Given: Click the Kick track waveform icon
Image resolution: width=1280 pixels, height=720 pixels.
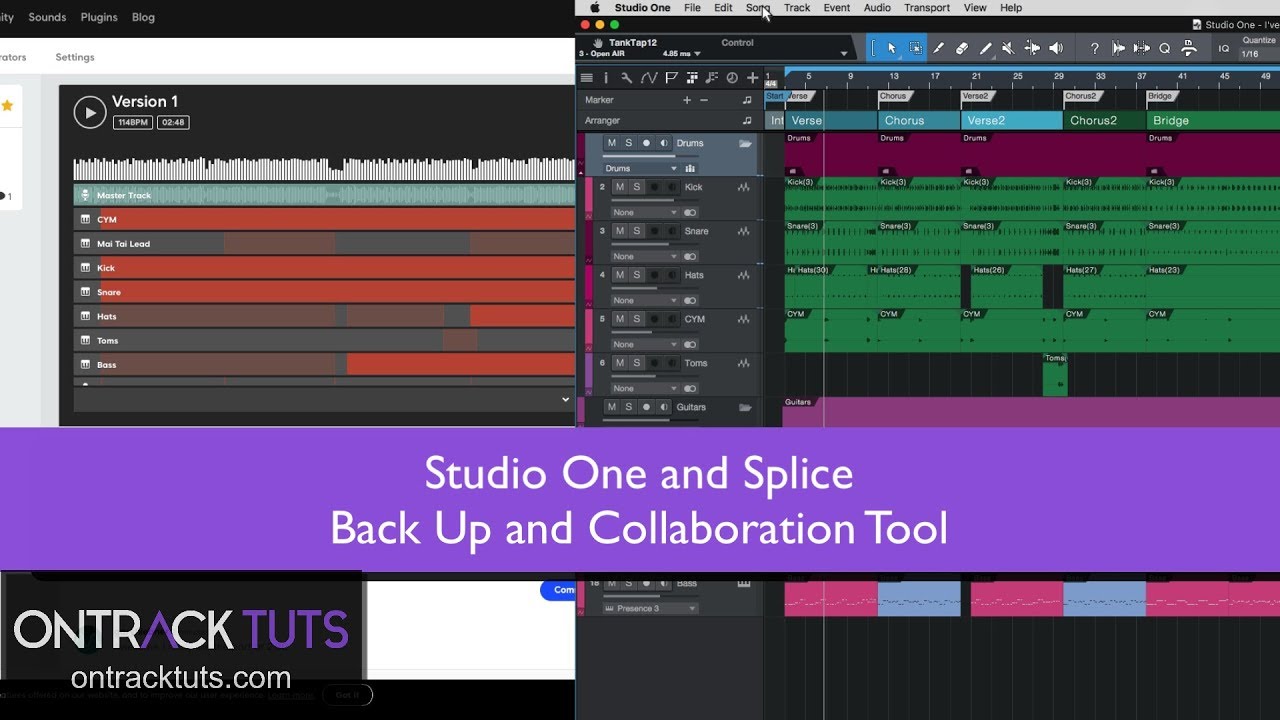Looking at the screenshot, I should coord(744,187).
